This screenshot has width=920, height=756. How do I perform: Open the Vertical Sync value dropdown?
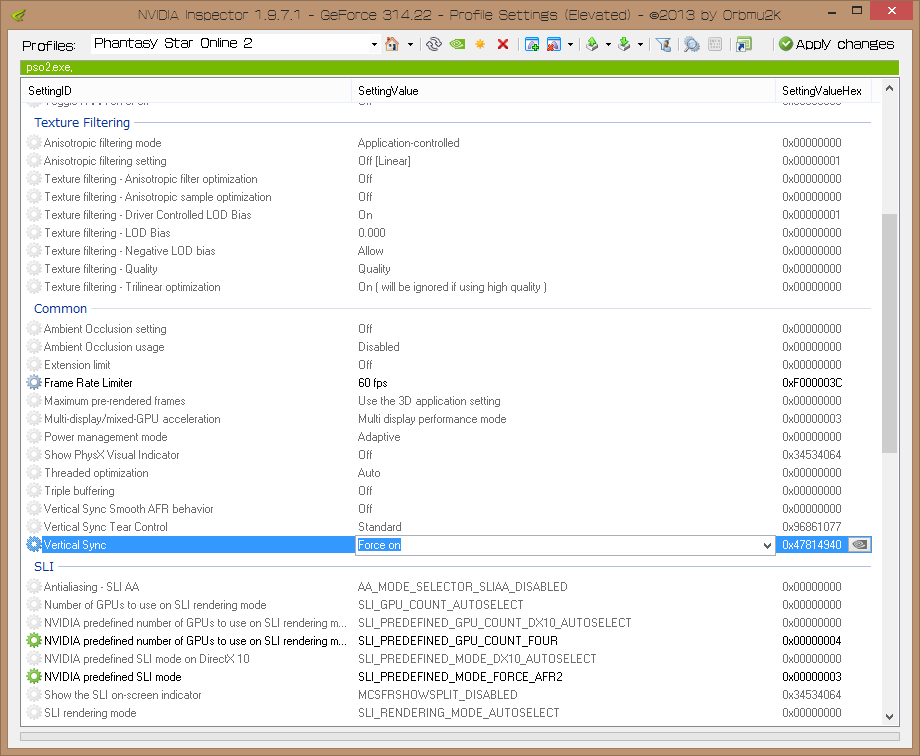point(767,545)
